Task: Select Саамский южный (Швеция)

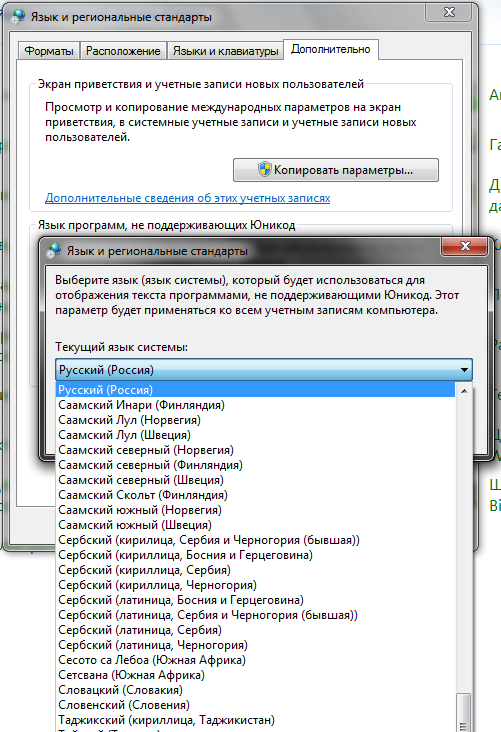Action: point(255,525)
